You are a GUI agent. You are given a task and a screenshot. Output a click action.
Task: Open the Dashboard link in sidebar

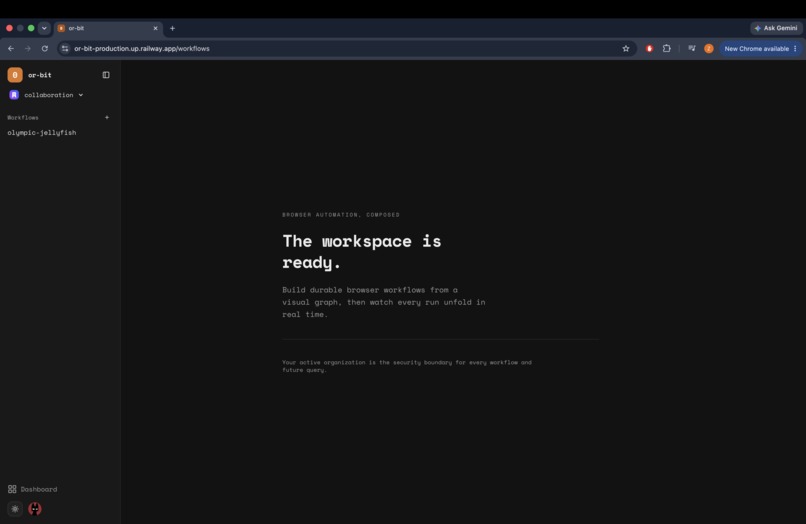[33, 489]
